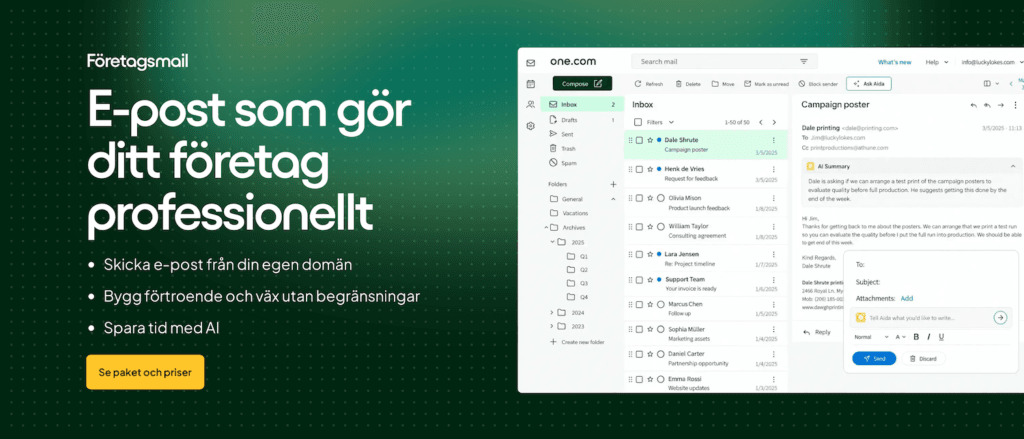
Task: Click the Se paket och priser button
Action: (x=145, y=372)
